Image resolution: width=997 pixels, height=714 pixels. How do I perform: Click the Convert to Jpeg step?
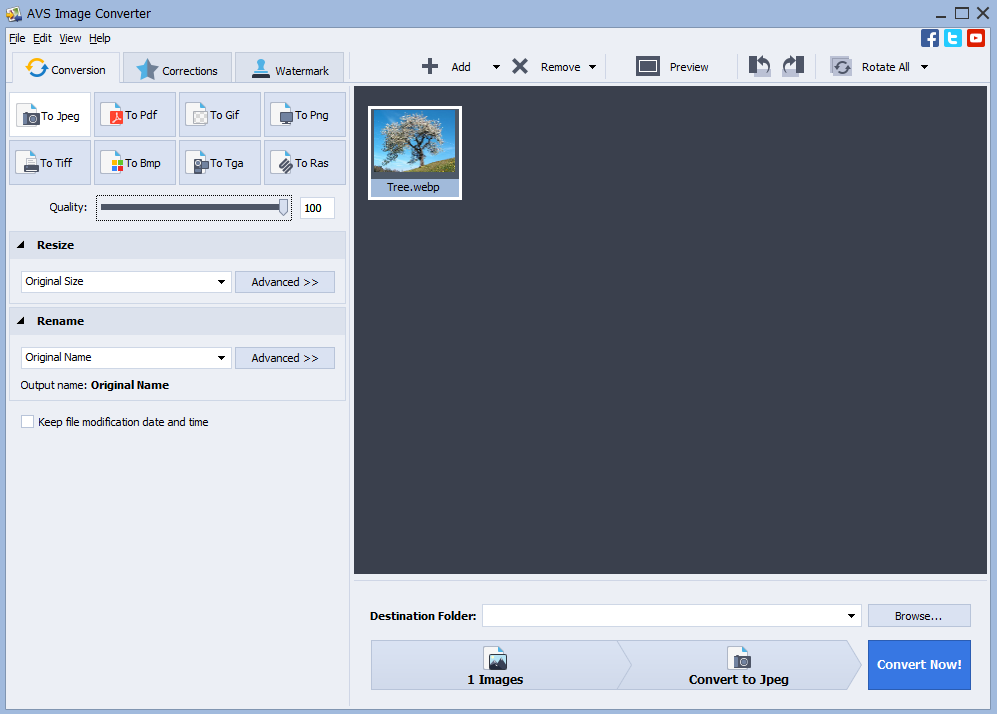coord(738,665)
